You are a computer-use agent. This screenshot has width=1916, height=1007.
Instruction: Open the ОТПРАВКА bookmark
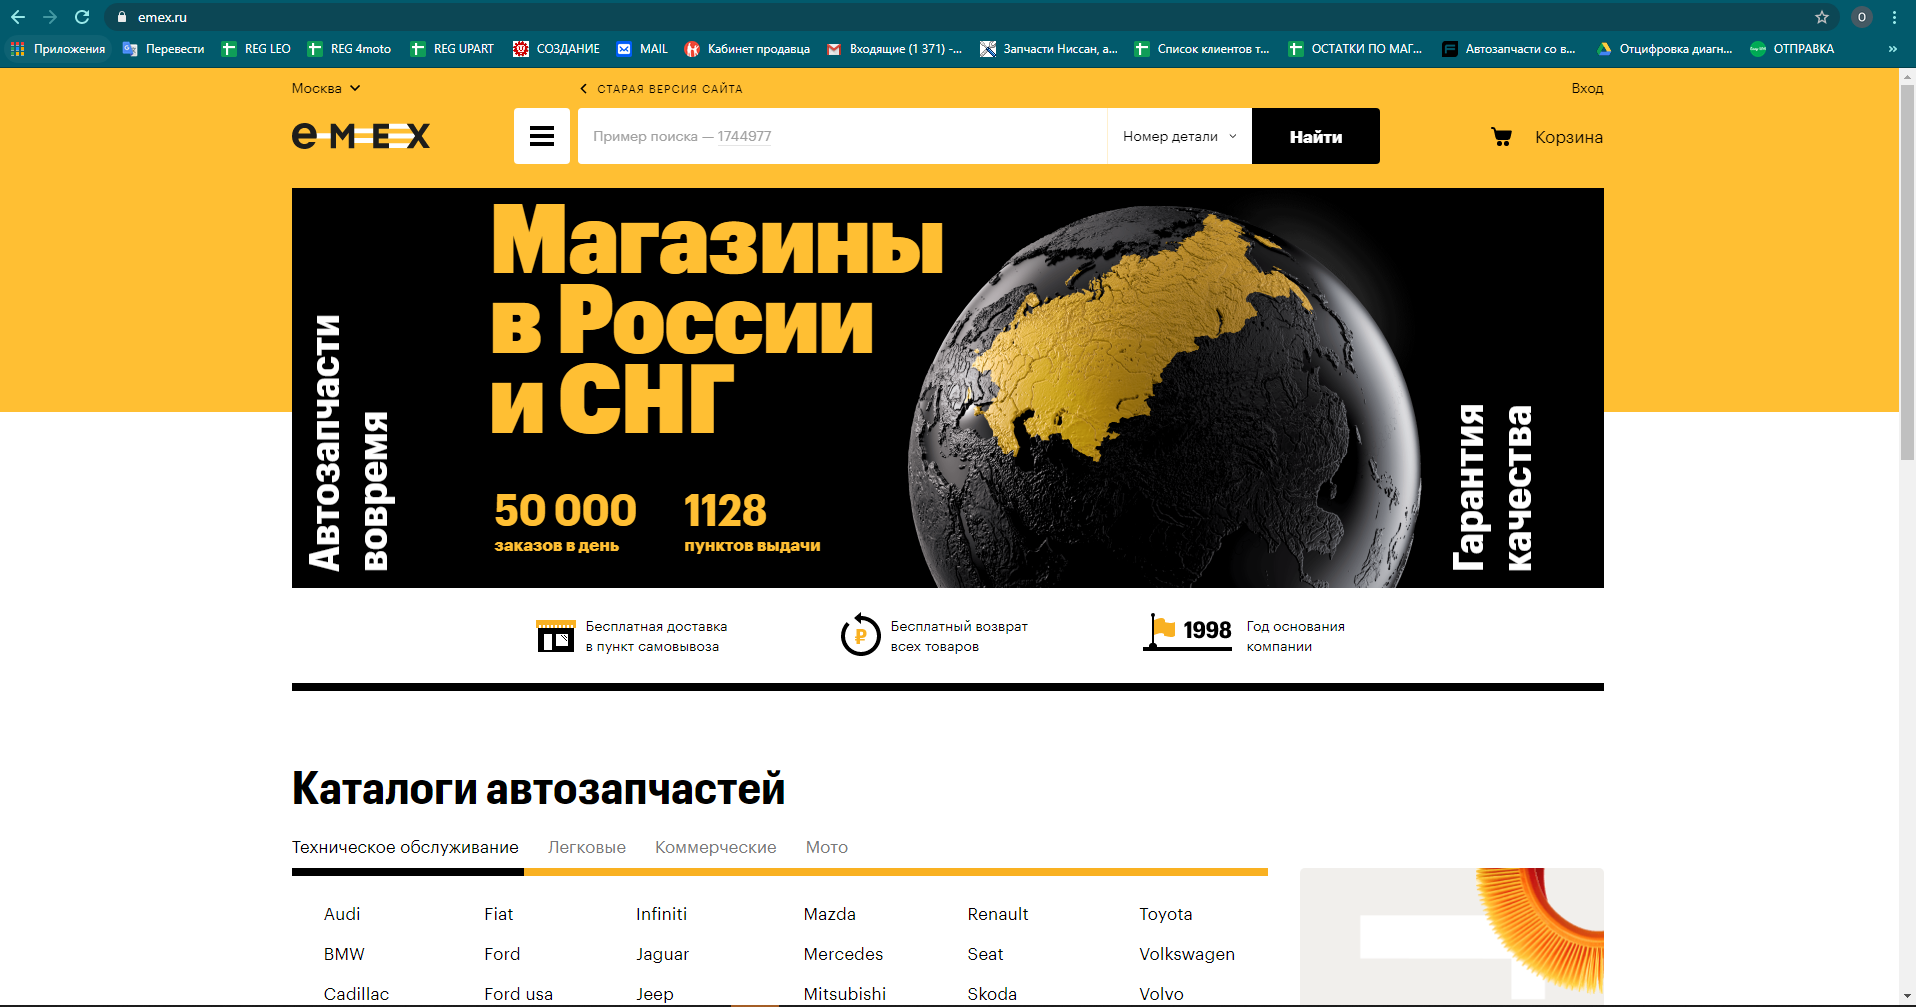[x=1792, y=49]
